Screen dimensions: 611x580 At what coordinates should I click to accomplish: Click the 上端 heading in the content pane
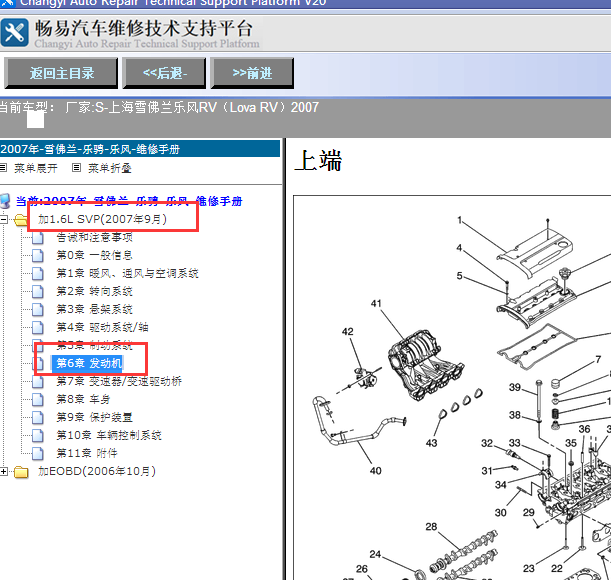click(x=318, y=161)
